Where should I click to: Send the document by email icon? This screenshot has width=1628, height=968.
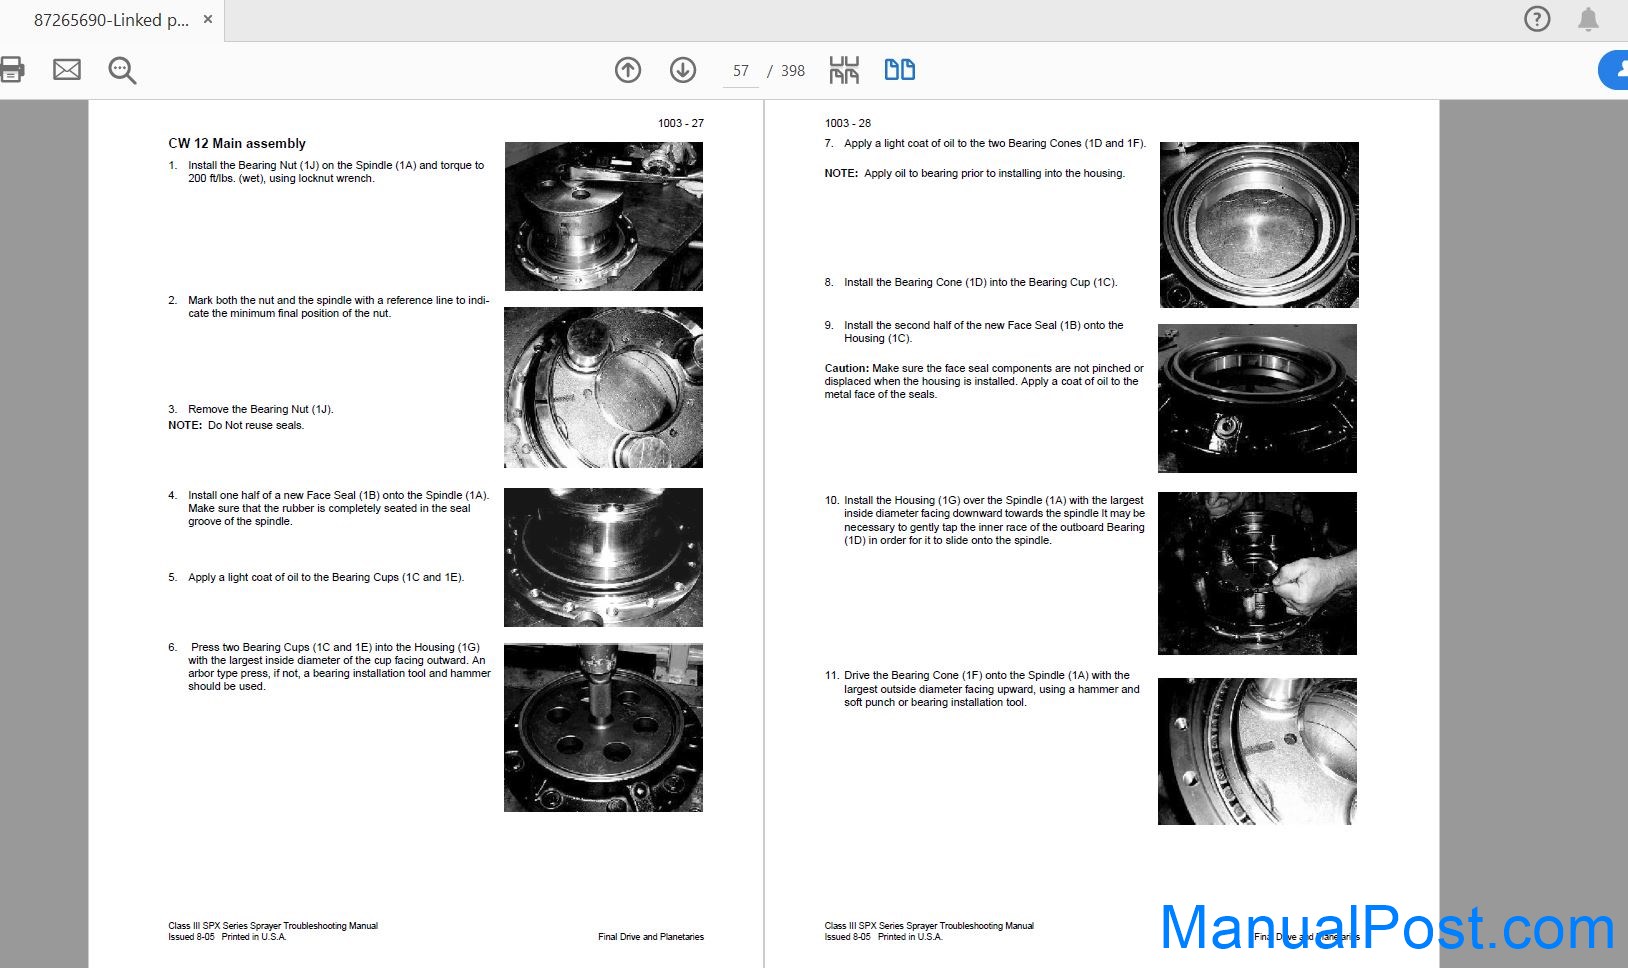coord(67,70)
